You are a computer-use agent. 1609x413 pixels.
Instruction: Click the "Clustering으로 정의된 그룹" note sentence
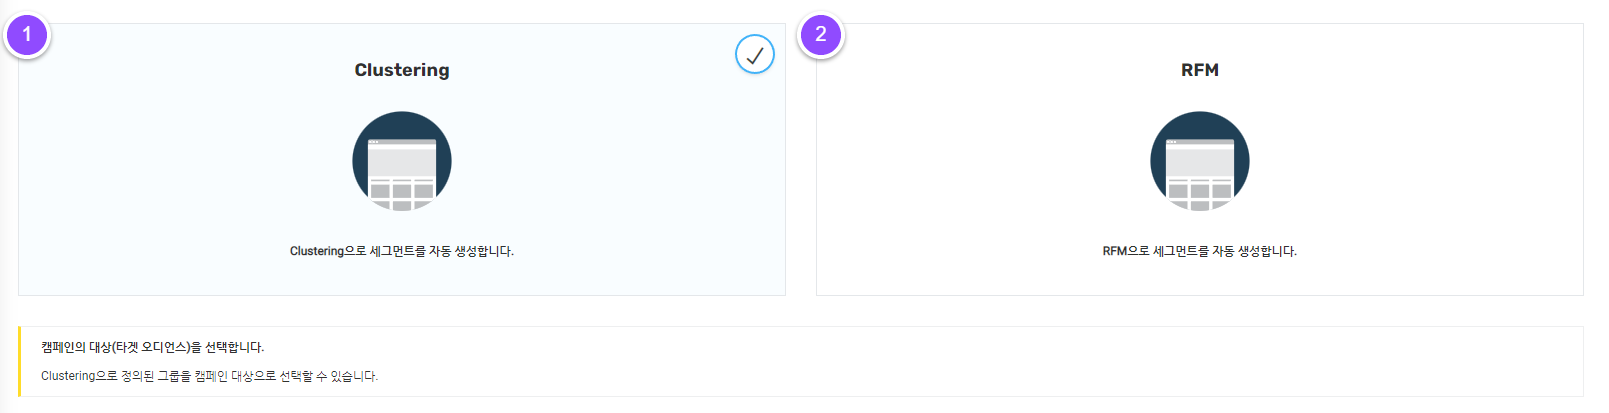click(x=209, y=376)
